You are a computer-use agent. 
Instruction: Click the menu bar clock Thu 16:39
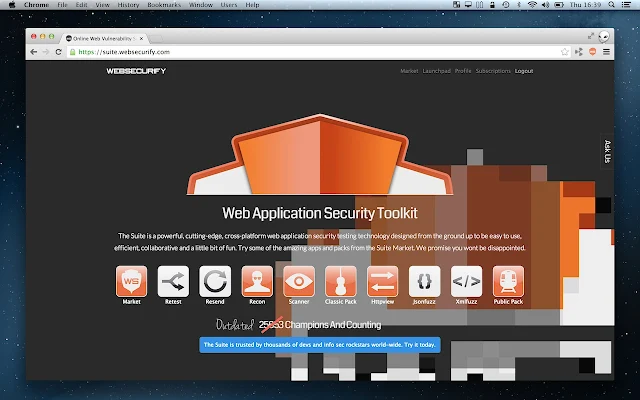(x=585, y=5)
